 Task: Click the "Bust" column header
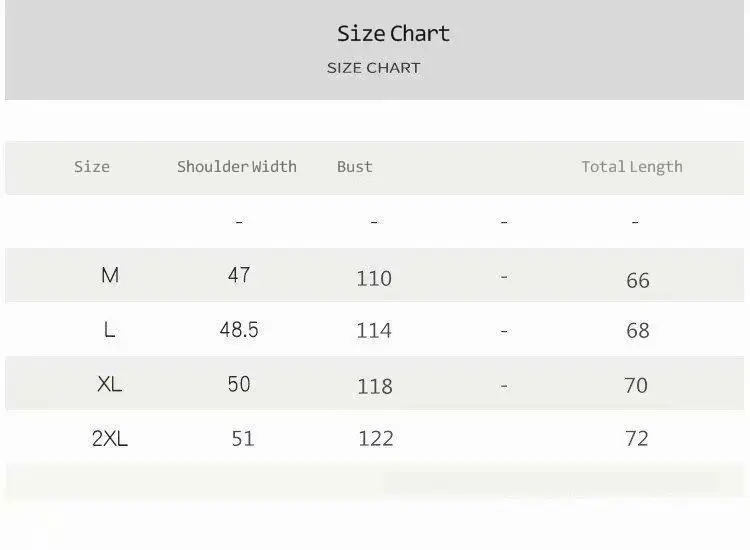(355, 167)
